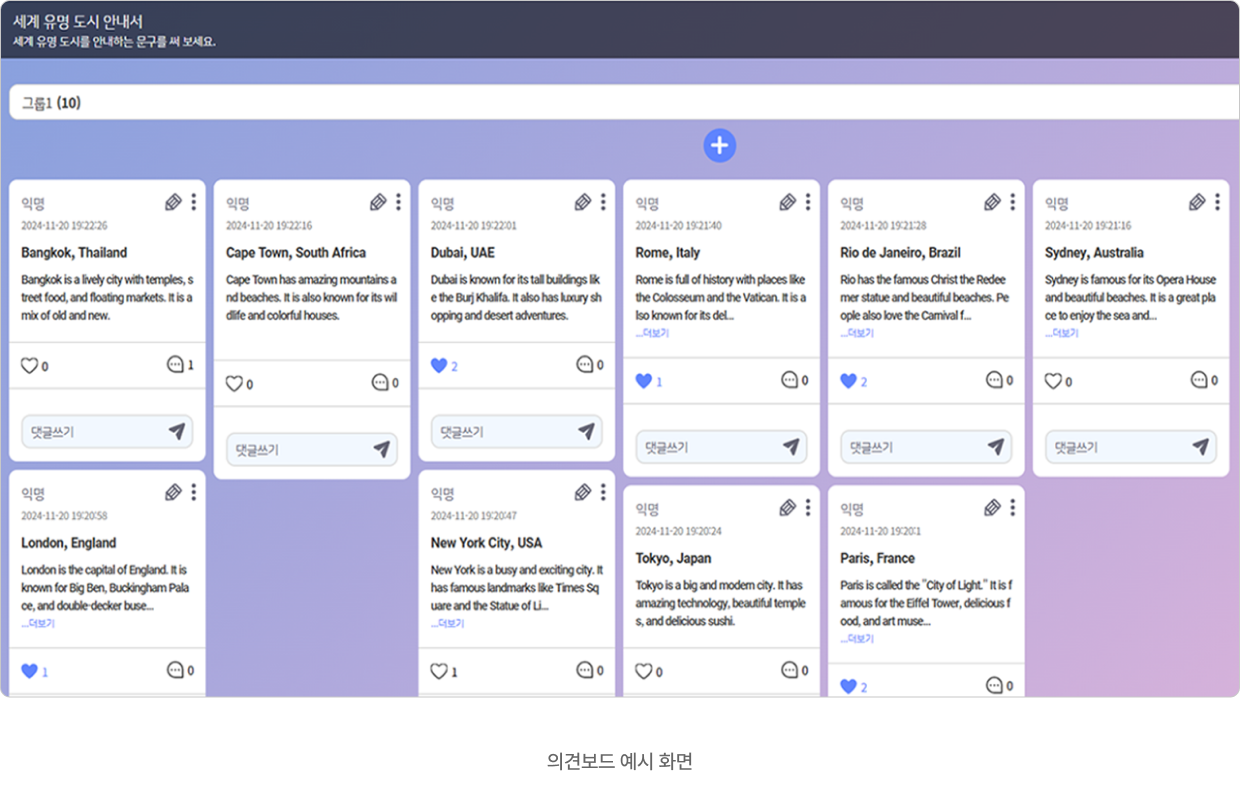This screenshot has width=1240, height=805.
Task: Click send arrow on Sydney, Australia card
Action: click(1200, 447)
